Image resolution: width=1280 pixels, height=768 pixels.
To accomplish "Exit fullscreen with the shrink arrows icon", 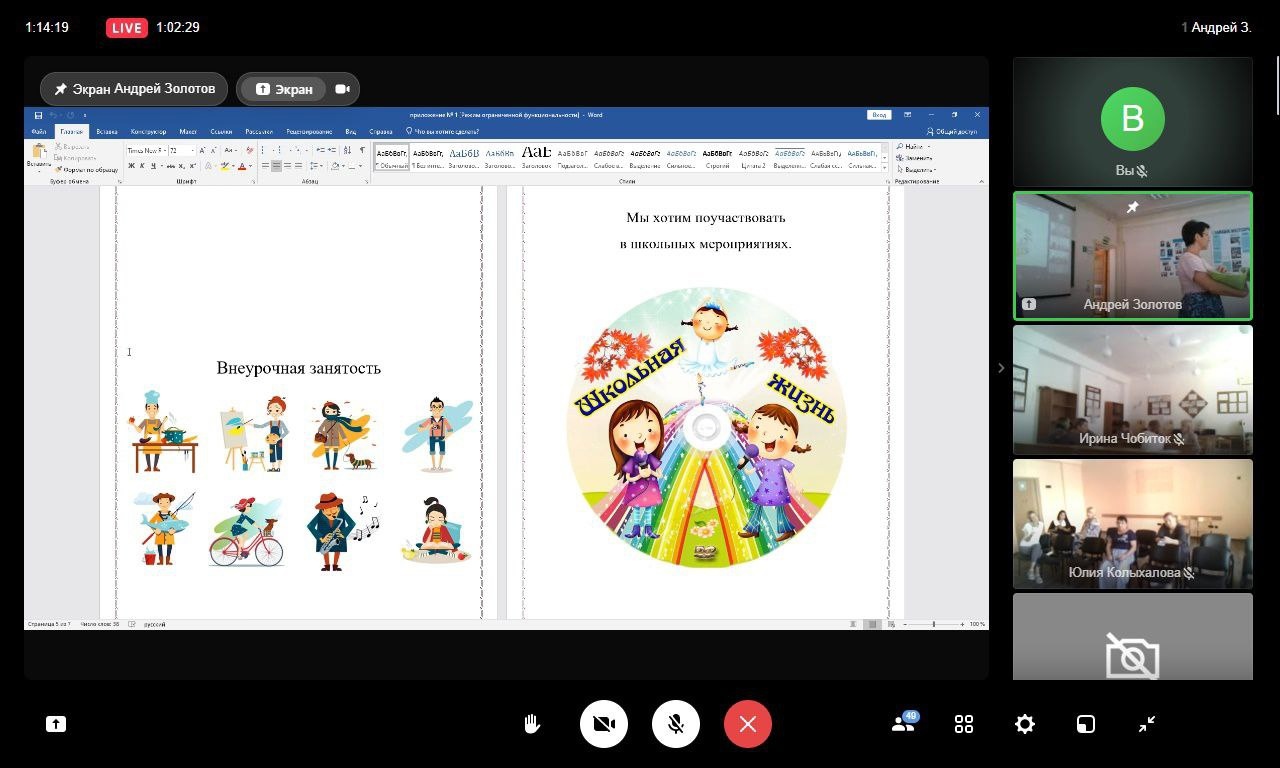I will tap(1147, 724).
